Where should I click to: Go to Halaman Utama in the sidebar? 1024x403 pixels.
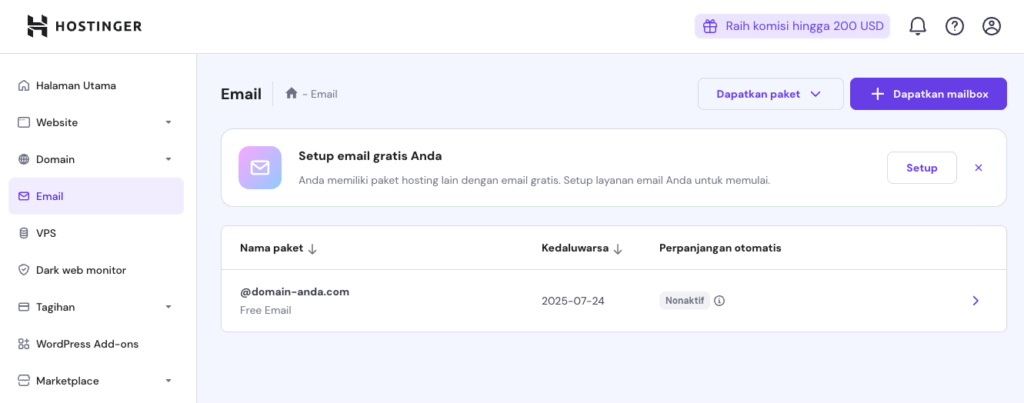point(76,85)
